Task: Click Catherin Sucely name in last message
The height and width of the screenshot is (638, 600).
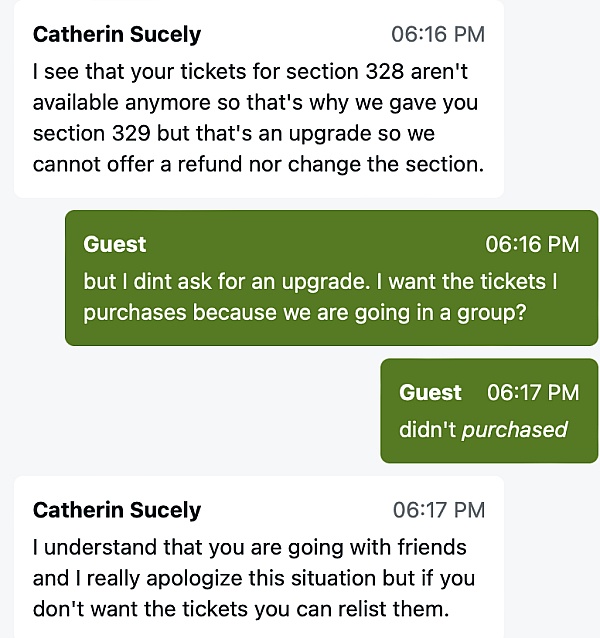Action: coord(117,511)
